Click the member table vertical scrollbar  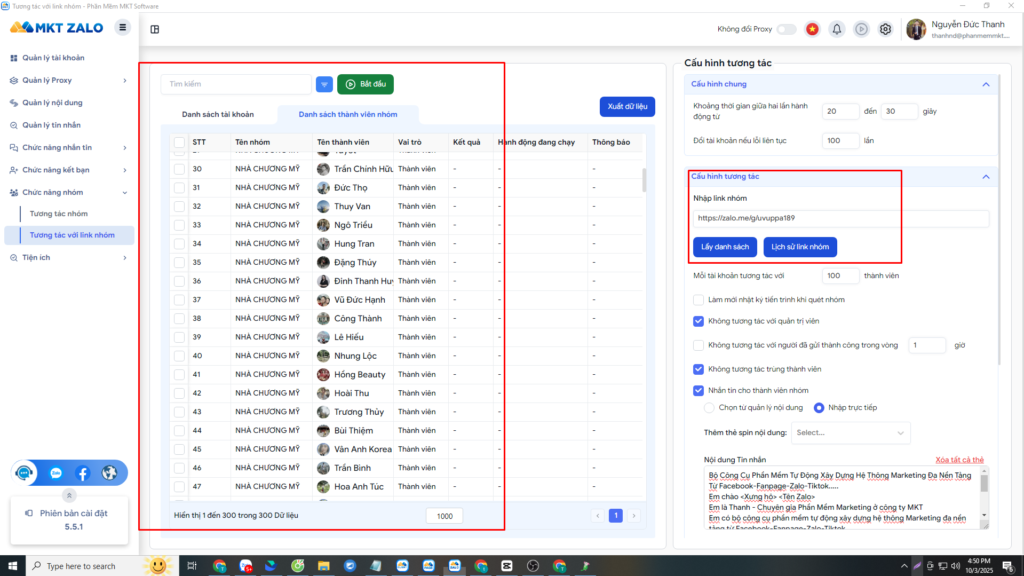644,180
